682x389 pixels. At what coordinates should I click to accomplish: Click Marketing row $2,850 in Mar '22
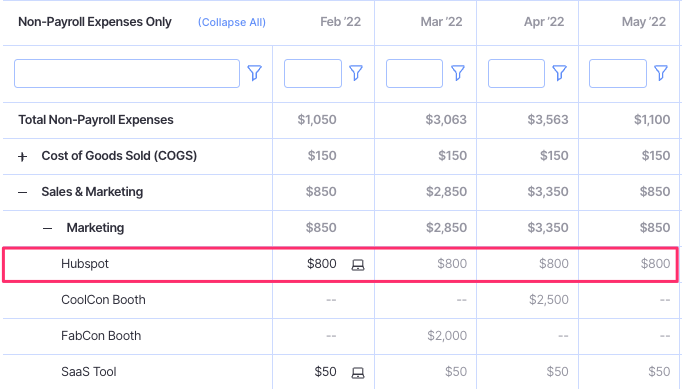pyautogui.click(x=447, y=228)
